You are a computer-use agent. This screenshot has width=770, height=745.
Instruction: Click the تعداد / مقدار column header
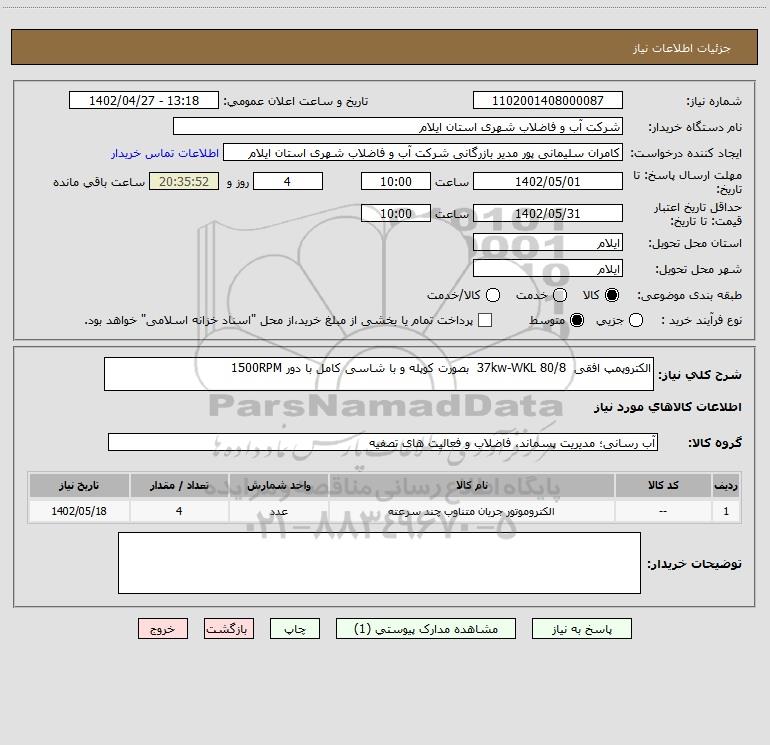179,485
